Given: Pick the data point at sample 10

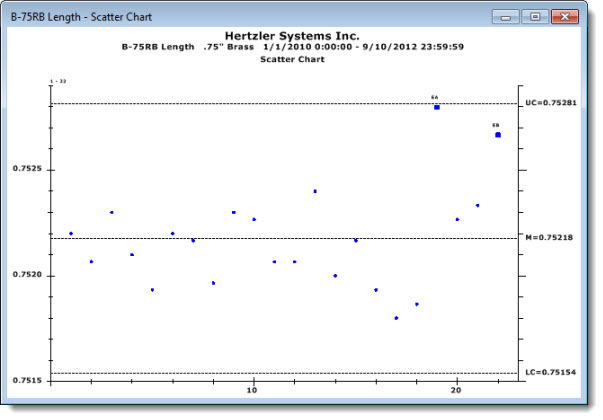Looking at the screenshot, I should tap(254, 219).
